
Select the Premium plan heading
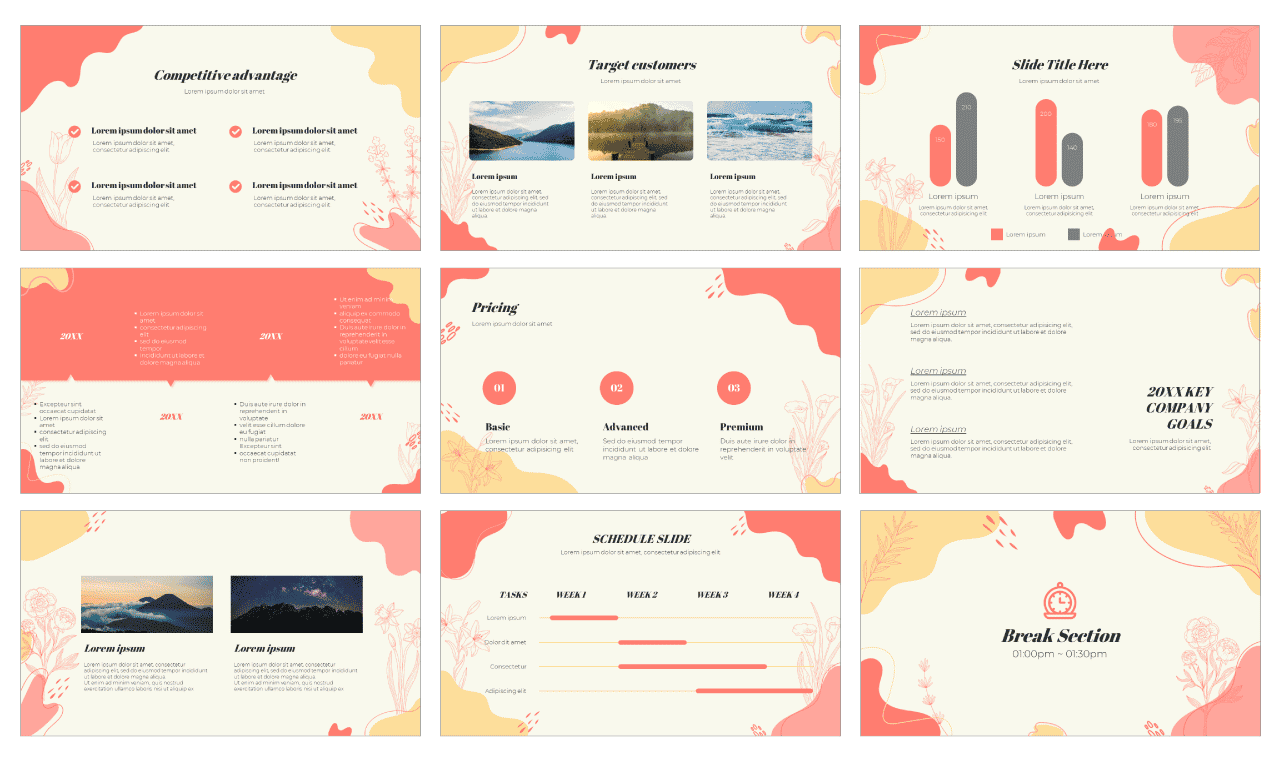click(x=741, y=427)
